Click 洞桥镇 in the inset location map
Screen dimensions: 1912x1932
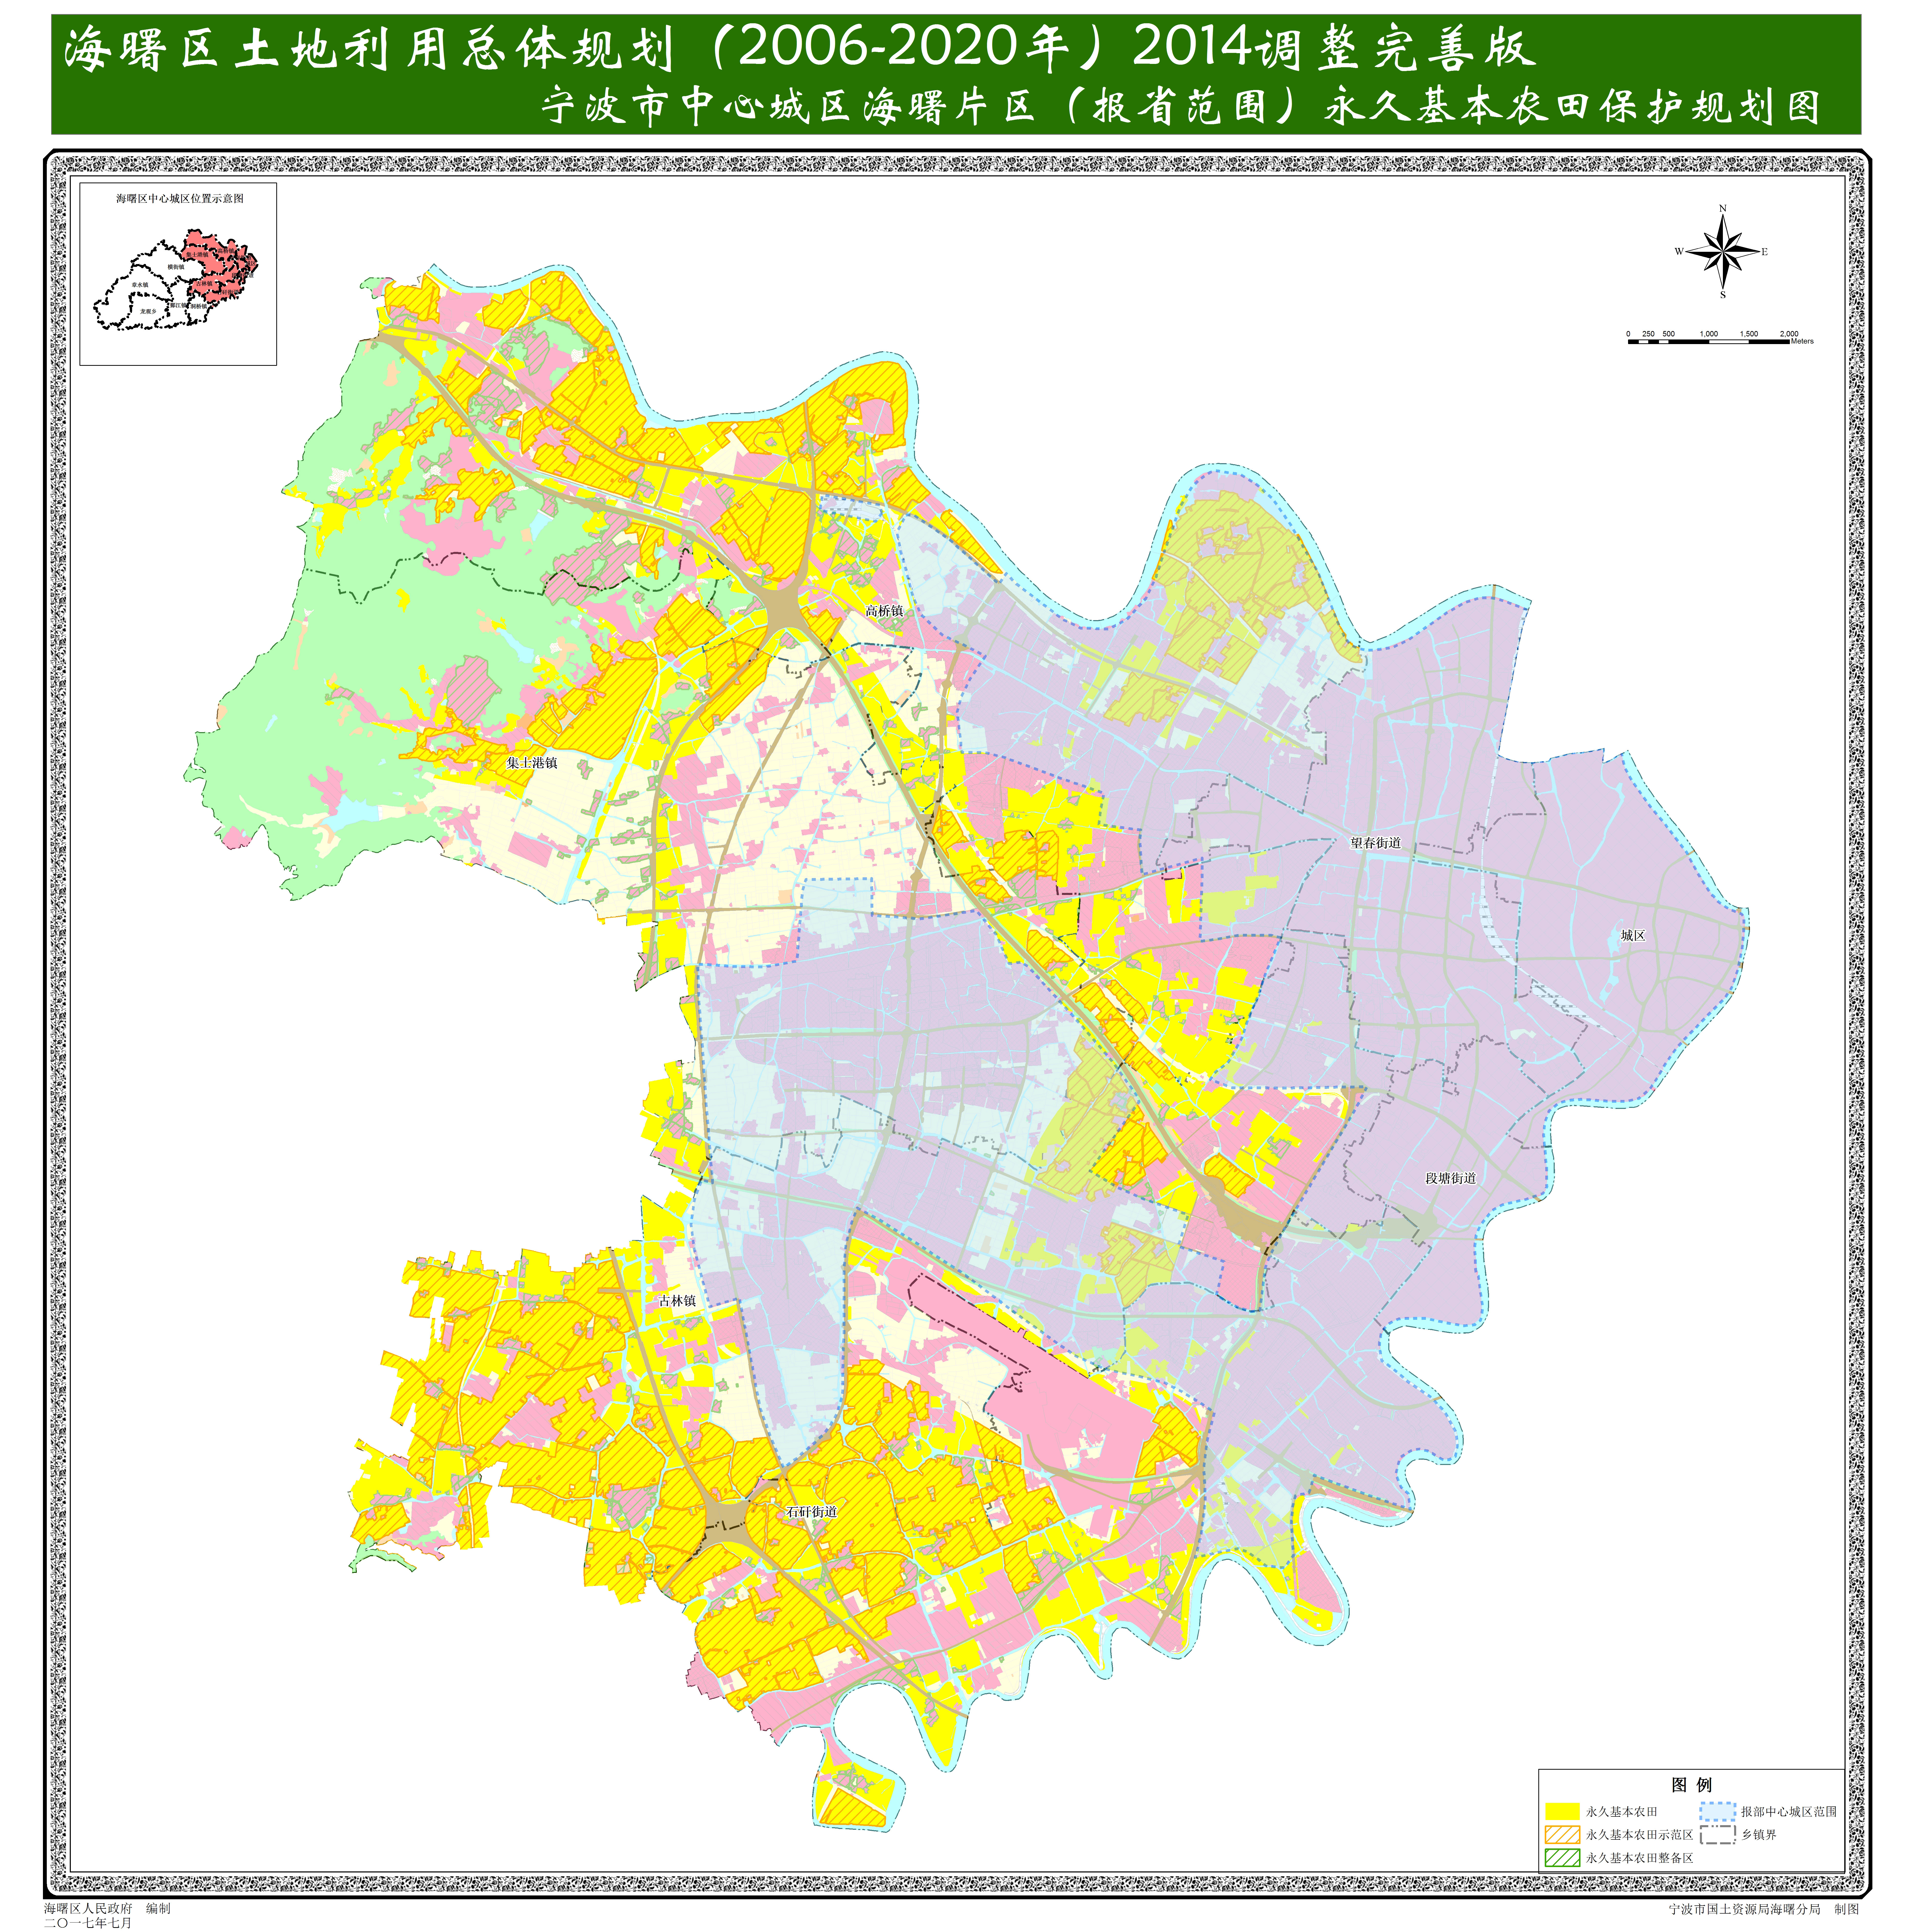coord(199,306)
